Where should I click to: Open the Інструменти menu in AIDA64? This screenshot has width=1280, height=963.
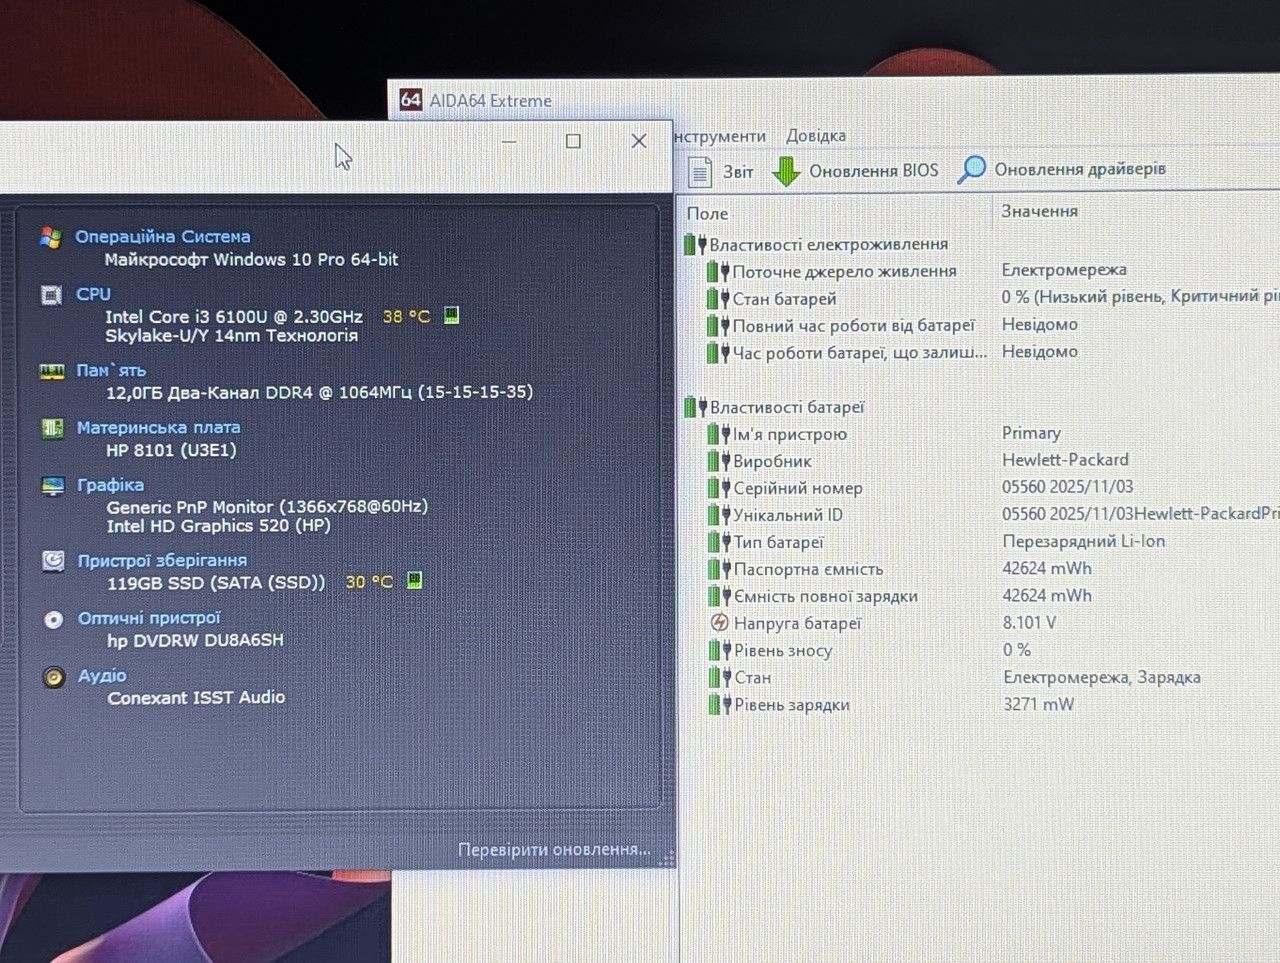720,136
